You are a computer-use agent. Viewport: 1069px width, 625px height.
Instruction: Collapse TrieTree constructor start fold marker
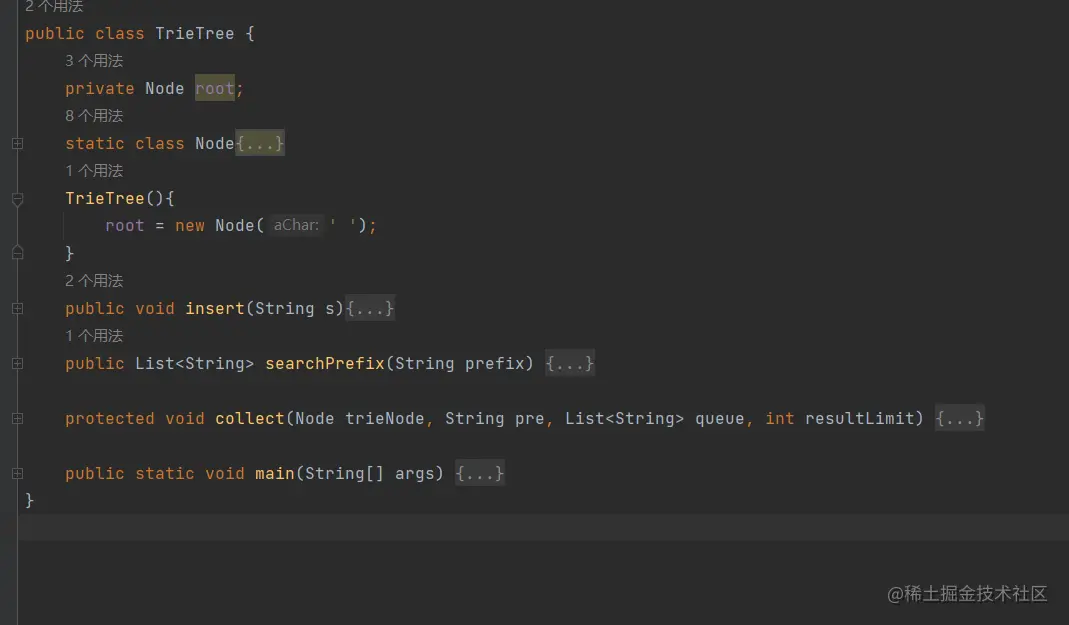coord(18,199)
